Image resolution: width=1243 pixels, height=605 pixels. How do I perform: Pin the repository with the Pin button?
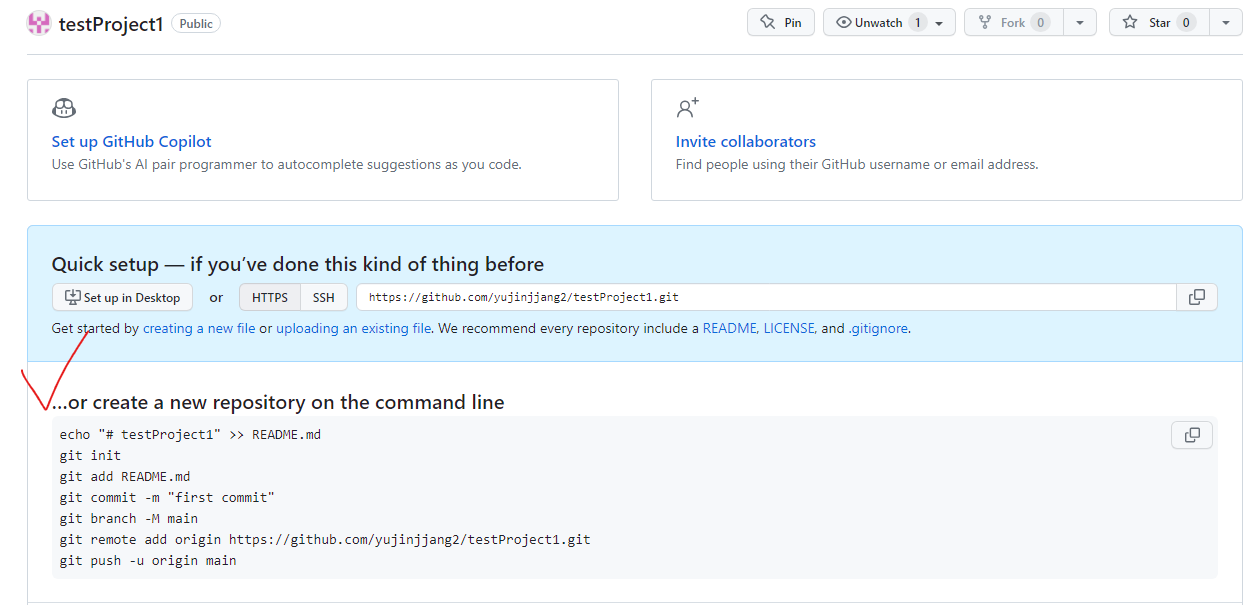[x=781, y=22]
